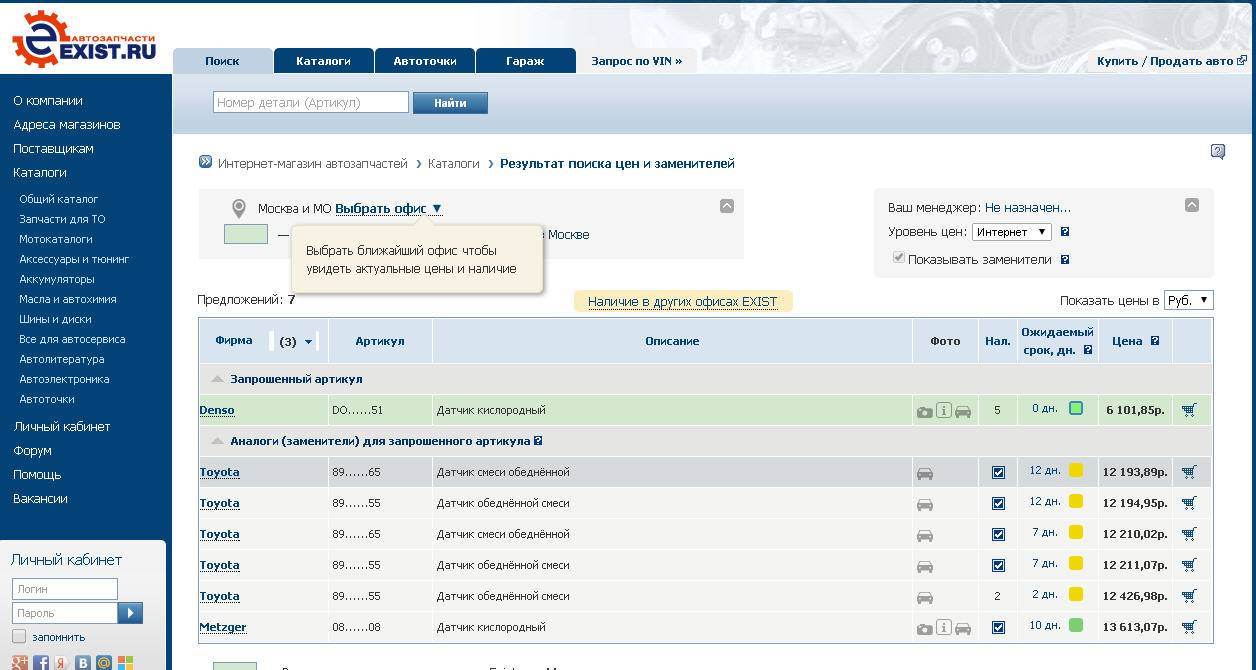The image size is (1256, 670).
Task: Click the camera photo icon in Denso row
Action: coord(925,411)
